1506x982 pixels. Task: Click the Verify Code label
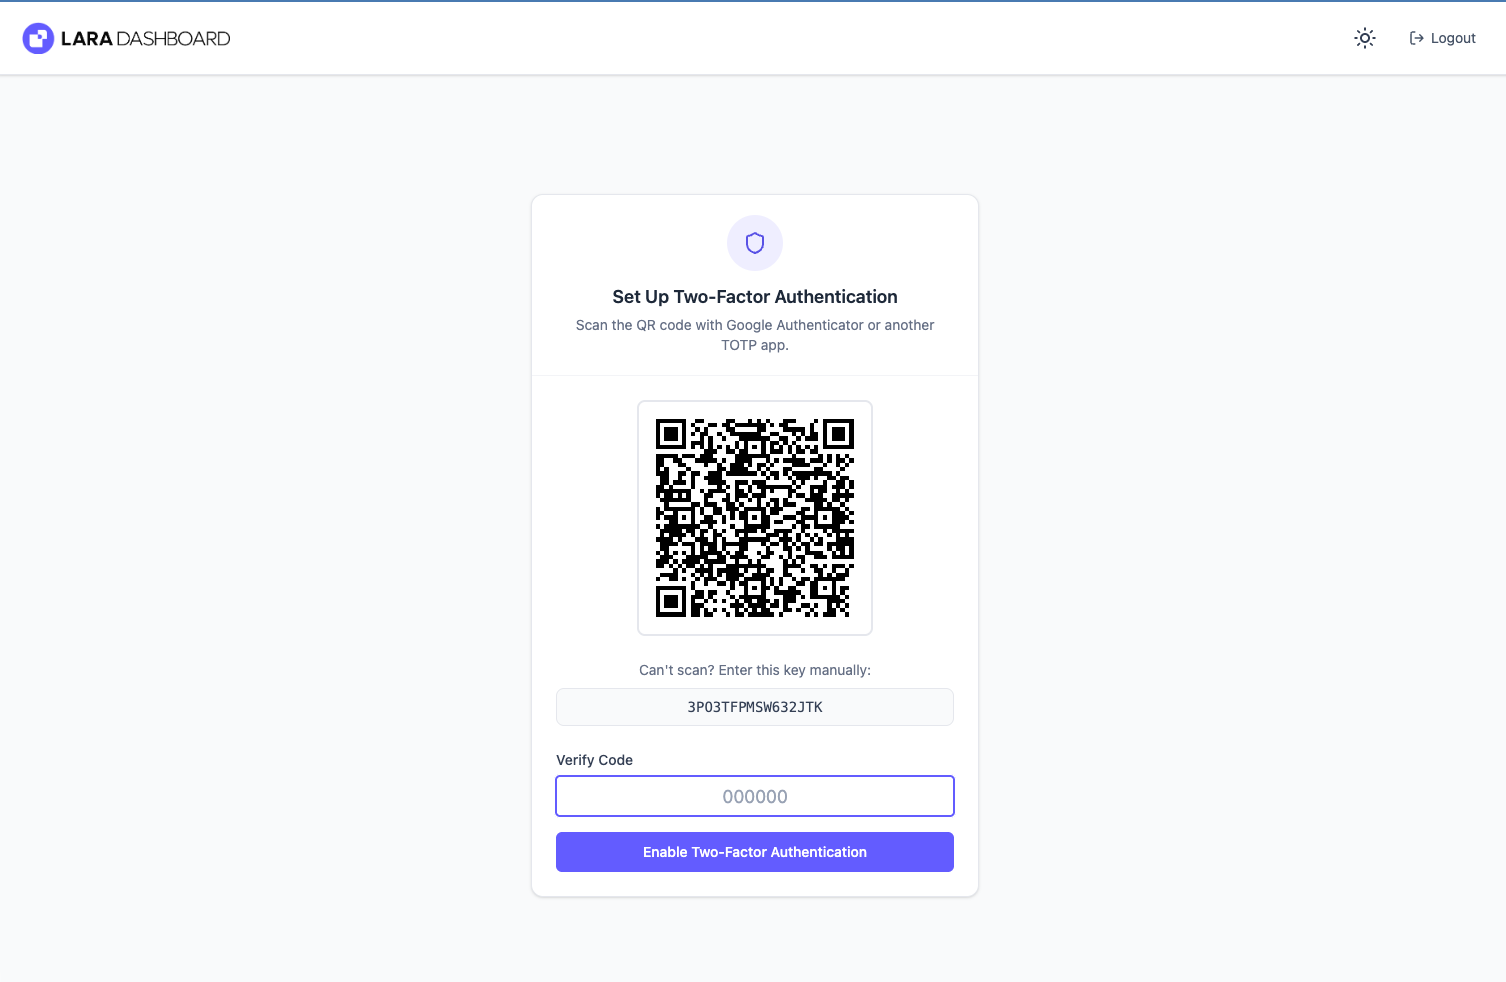[x=594, y=760]
